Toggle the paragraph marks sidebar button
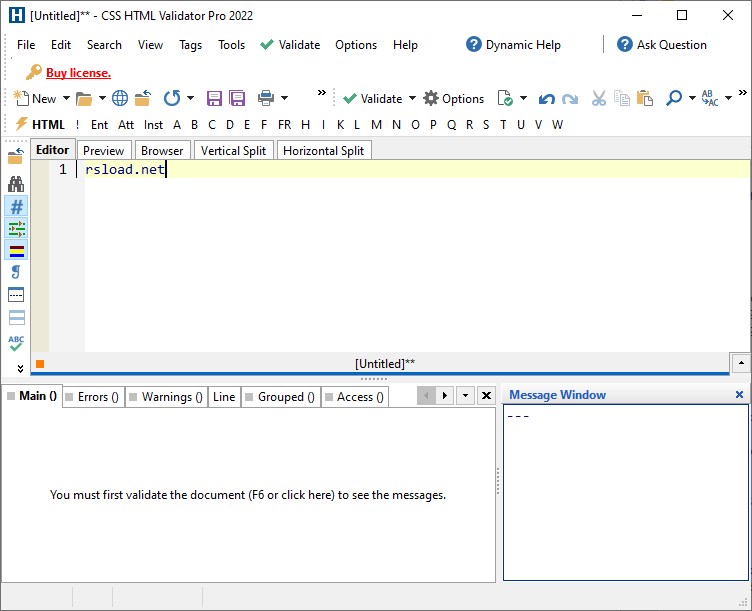This screenshot has width=752, height=611. pos(16,272)
